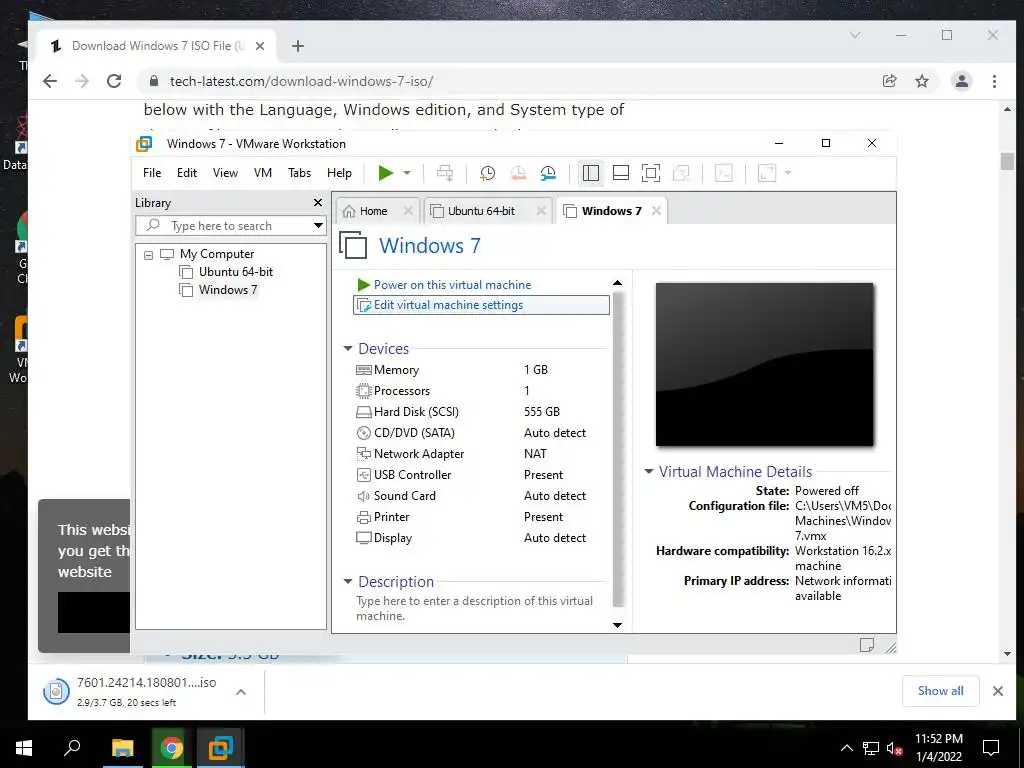The image size is (1024, 768).
Task: Open the File menu
Action: [x=152, y=173]
